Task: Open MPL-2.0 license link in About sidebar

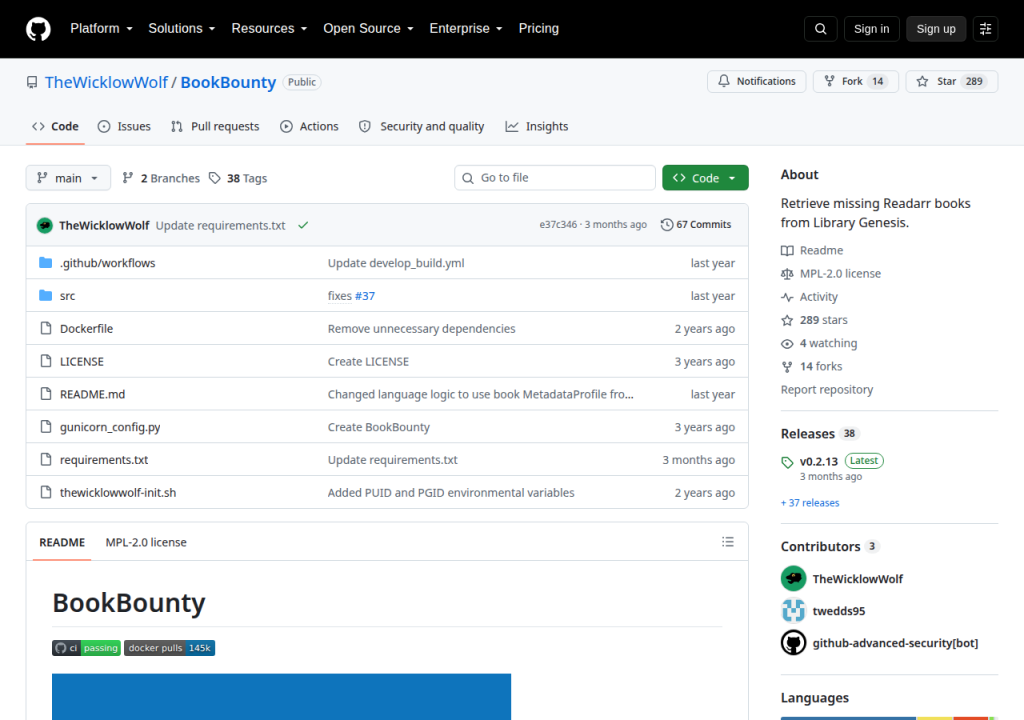Action: (831, 273)
